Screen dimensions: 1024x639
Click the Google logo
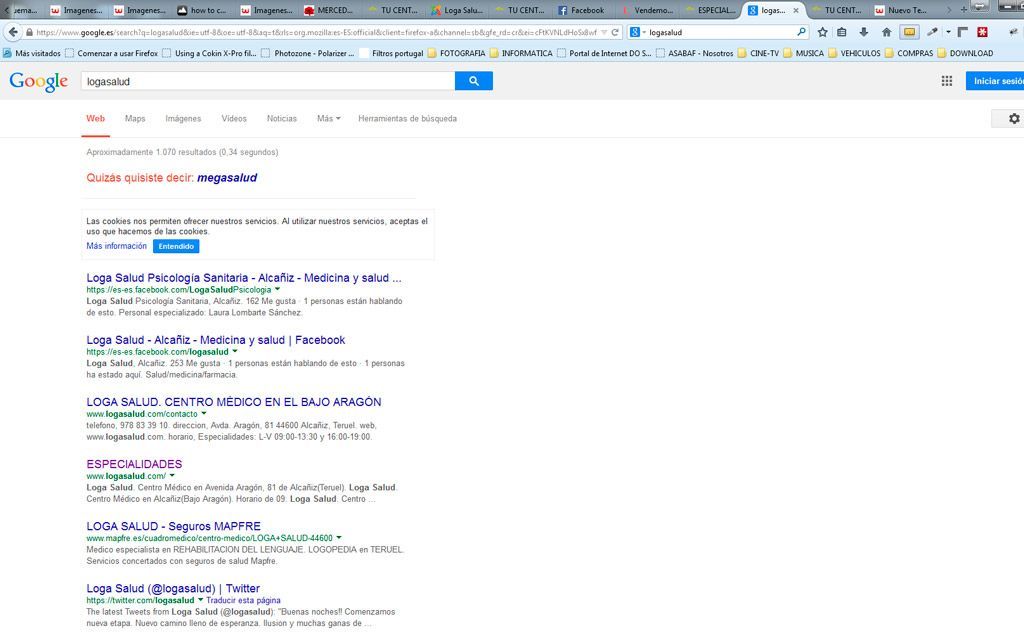pos(39,82)
